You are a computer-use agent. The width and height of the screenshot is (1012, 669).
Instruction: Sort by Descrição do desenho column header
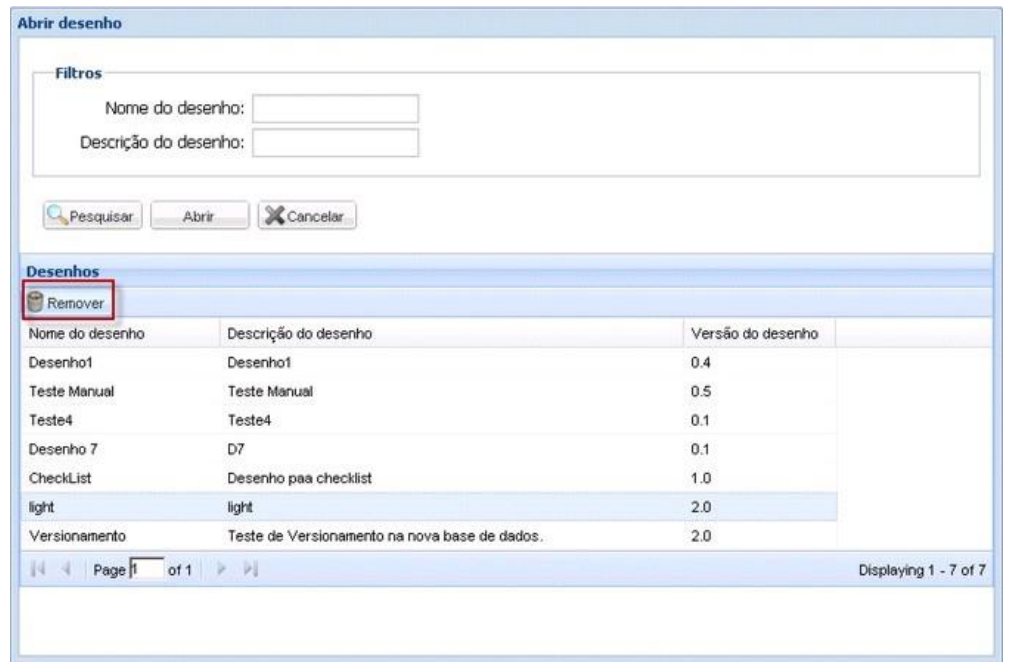coord(292,333)
